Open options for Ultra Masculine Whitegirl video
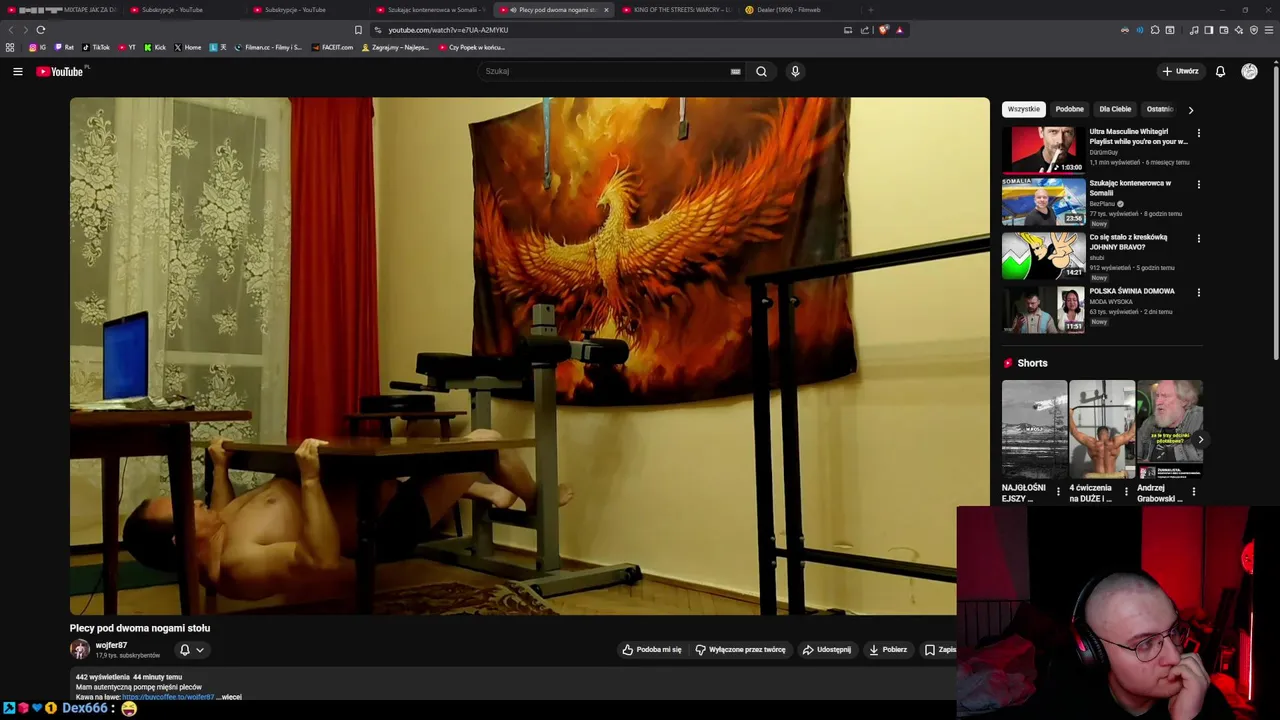The height and width of the screenshot is (720, 1280). tap(1198, 133)
